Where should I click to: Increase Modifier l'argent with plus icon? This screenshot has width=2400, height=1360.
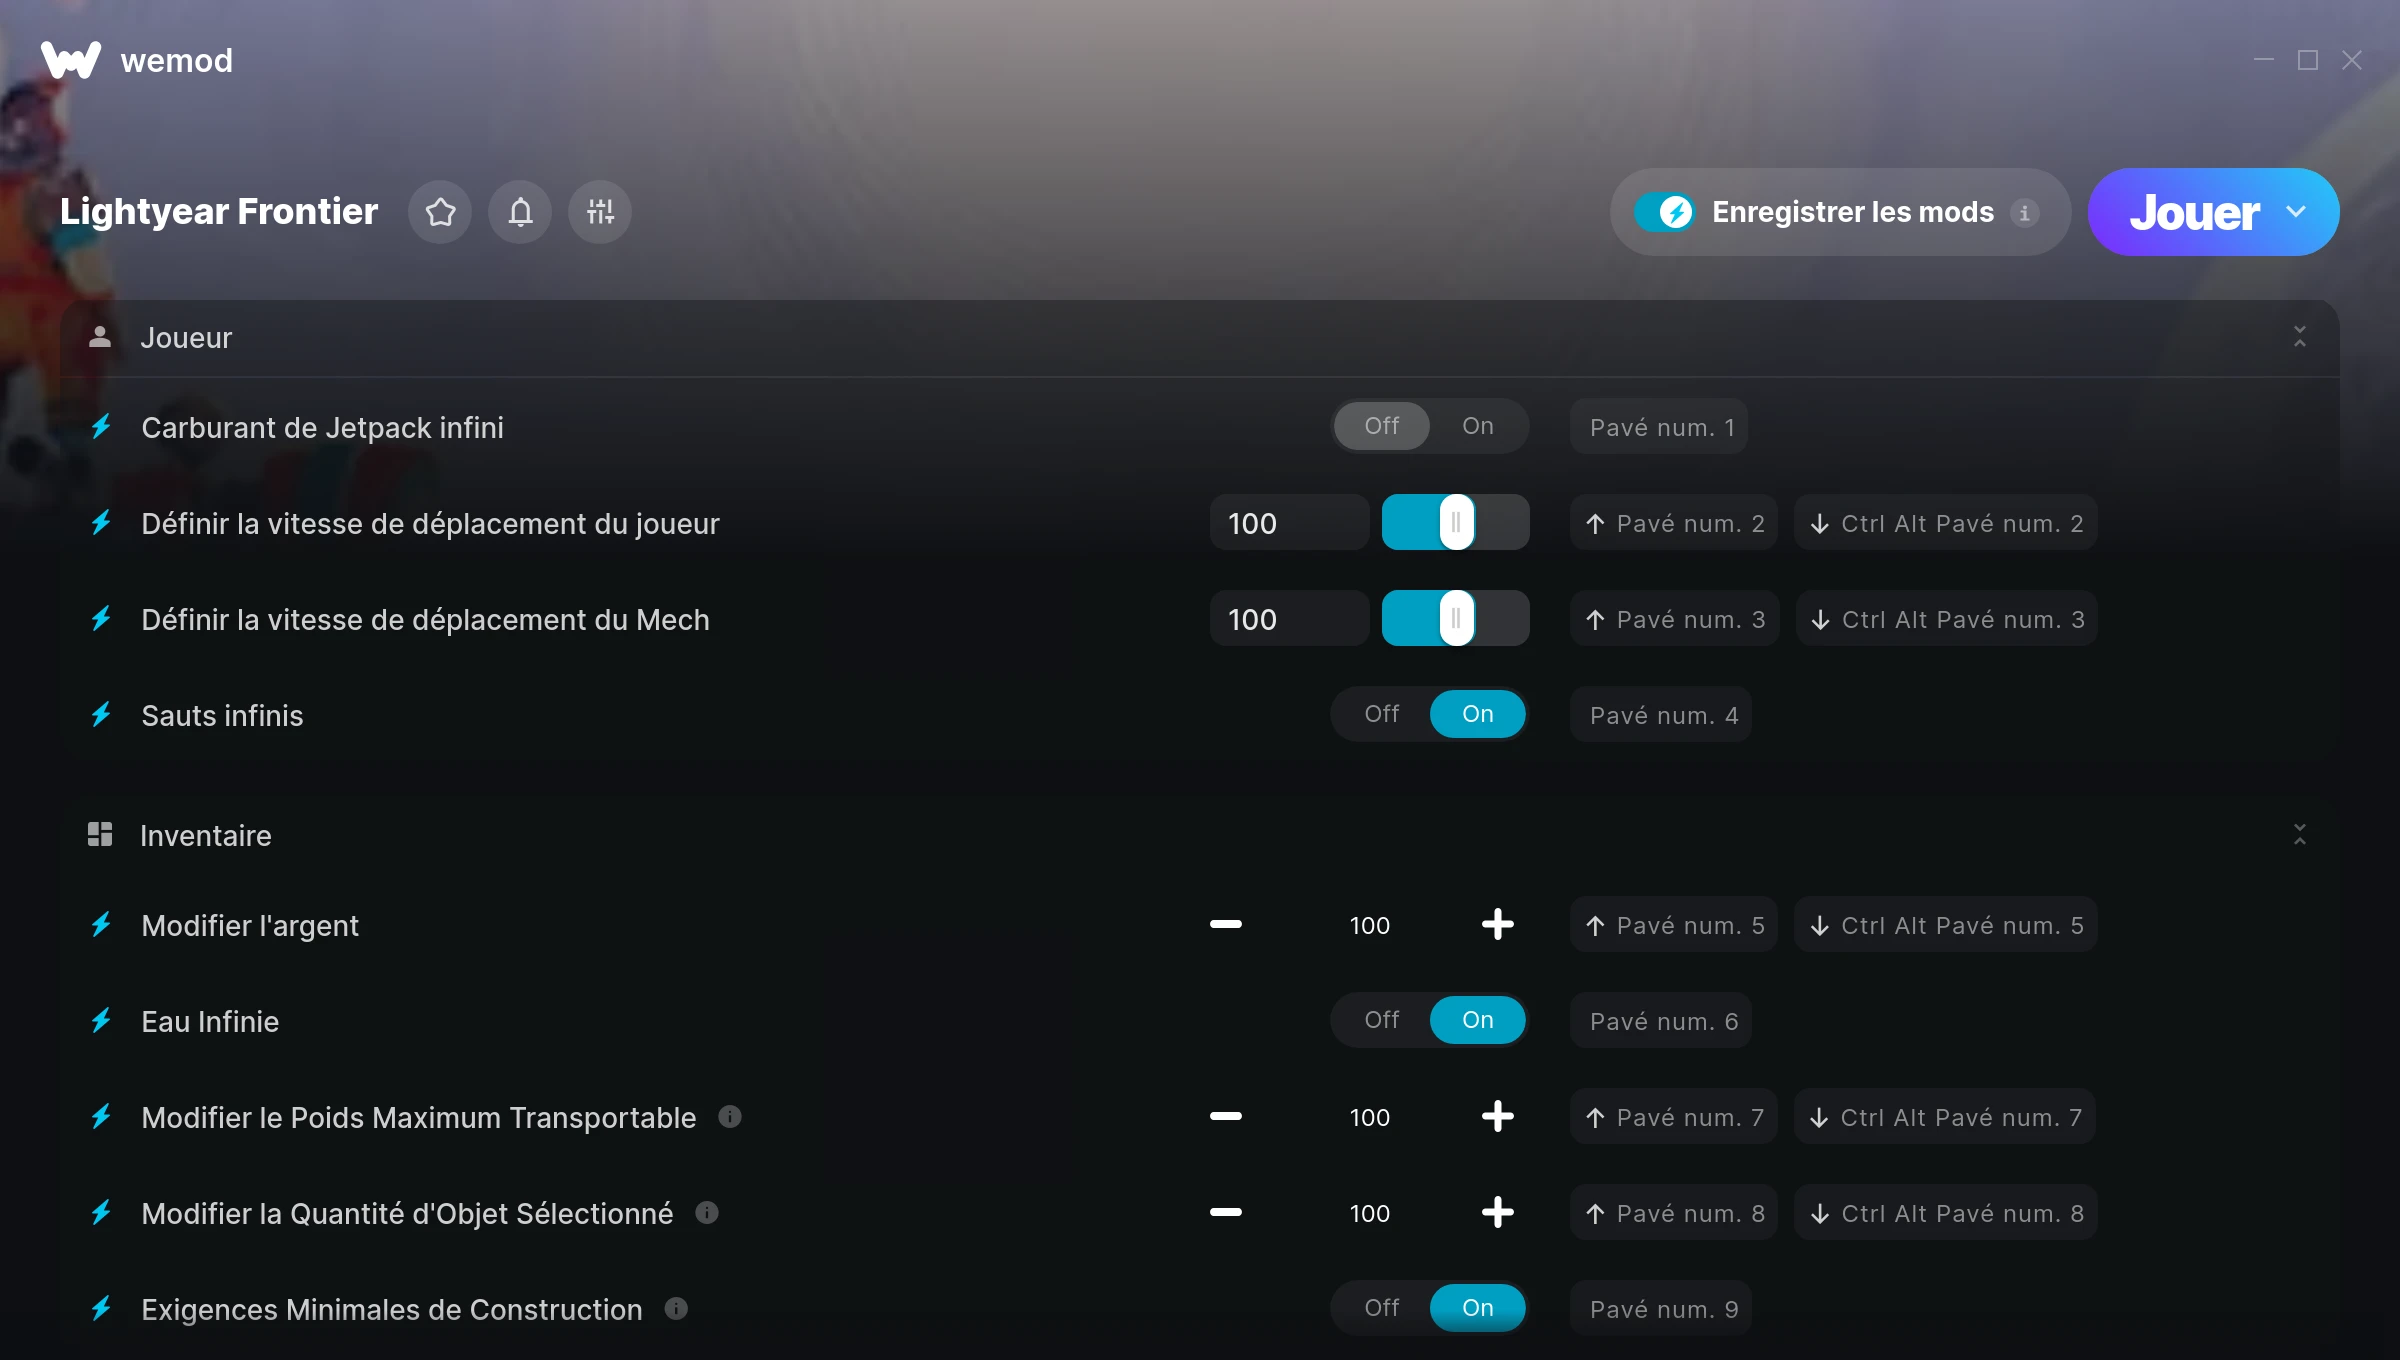[x=1498, y=924]
